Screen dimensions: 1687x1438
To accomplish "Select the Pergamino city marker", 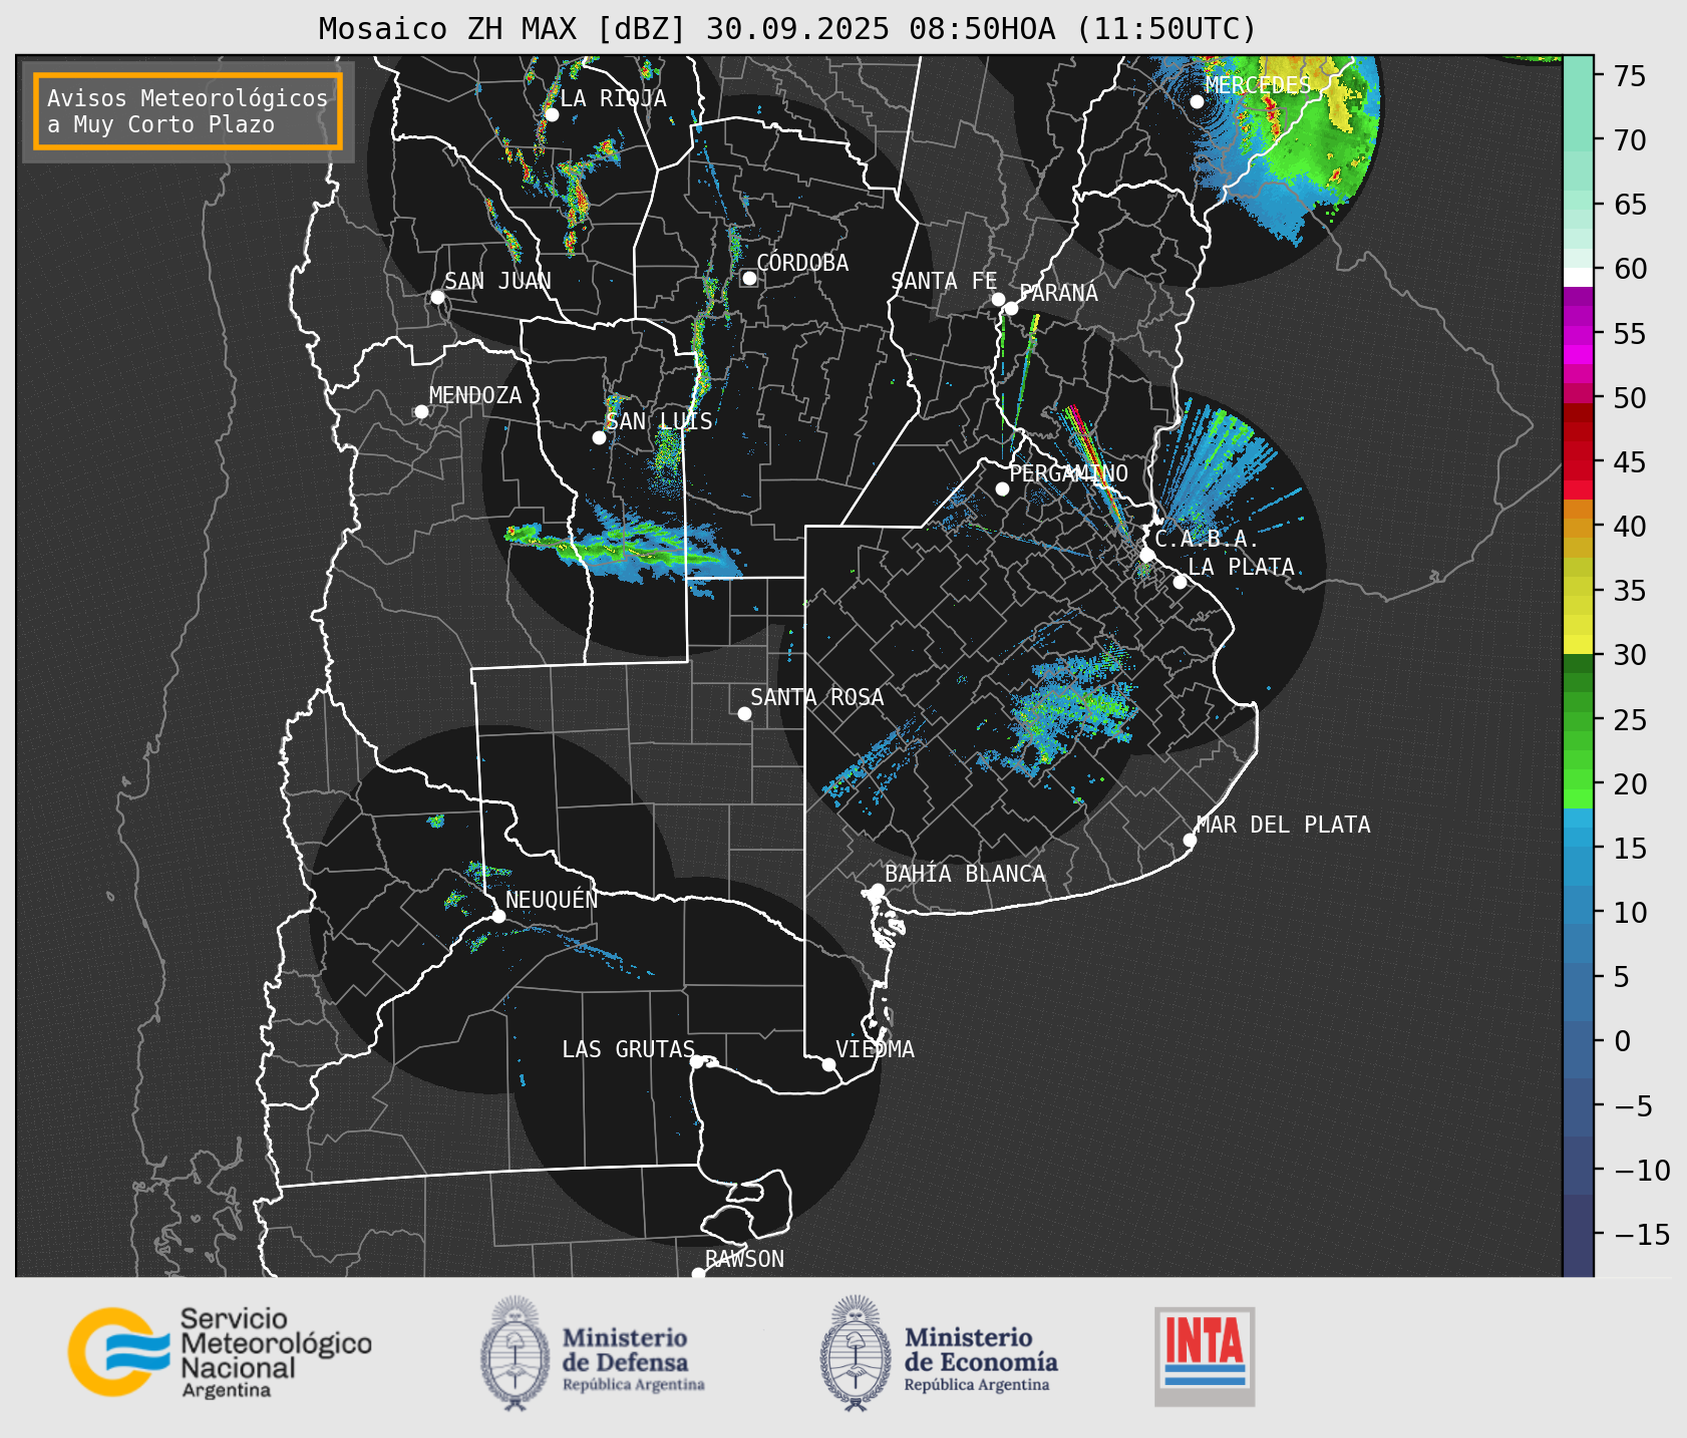I will pyautogui.click(x=1002, y=489).
